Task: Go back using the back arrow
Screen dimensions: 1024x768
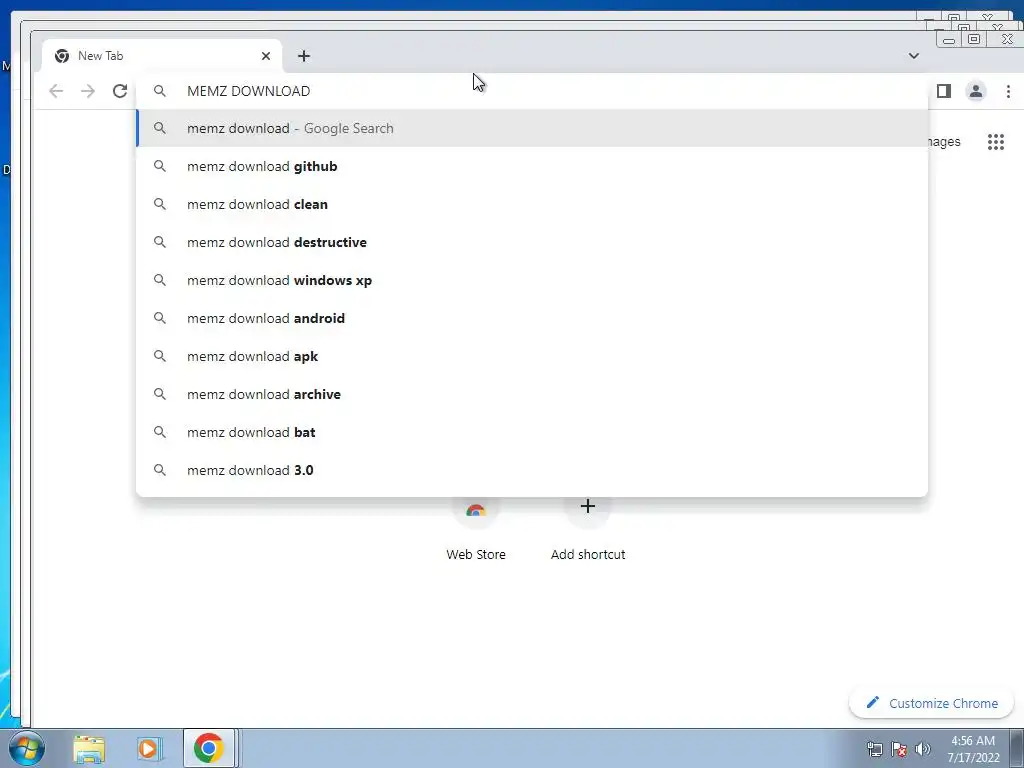Action: coord(56,91)
